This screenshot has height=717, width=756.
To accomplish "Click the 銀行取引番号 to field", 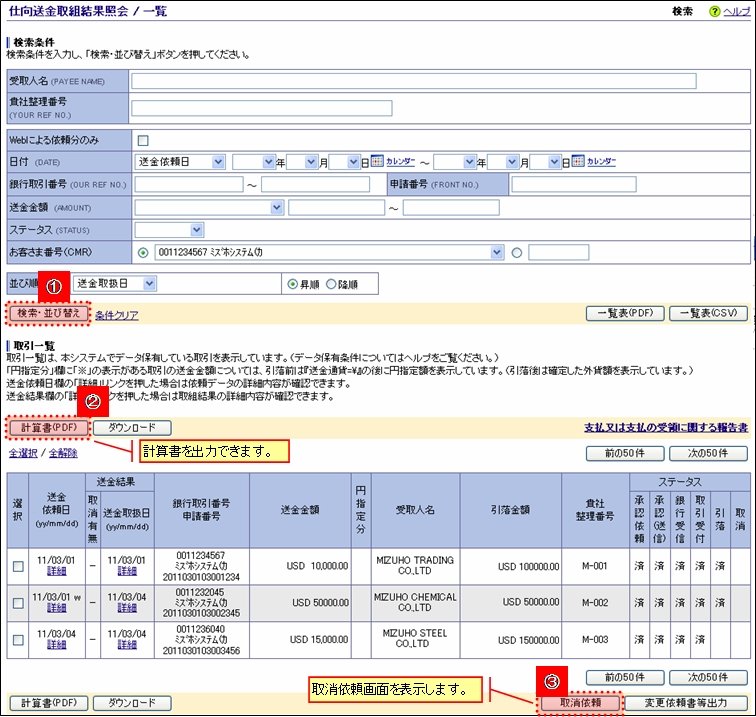I will [x=315, y=184].
